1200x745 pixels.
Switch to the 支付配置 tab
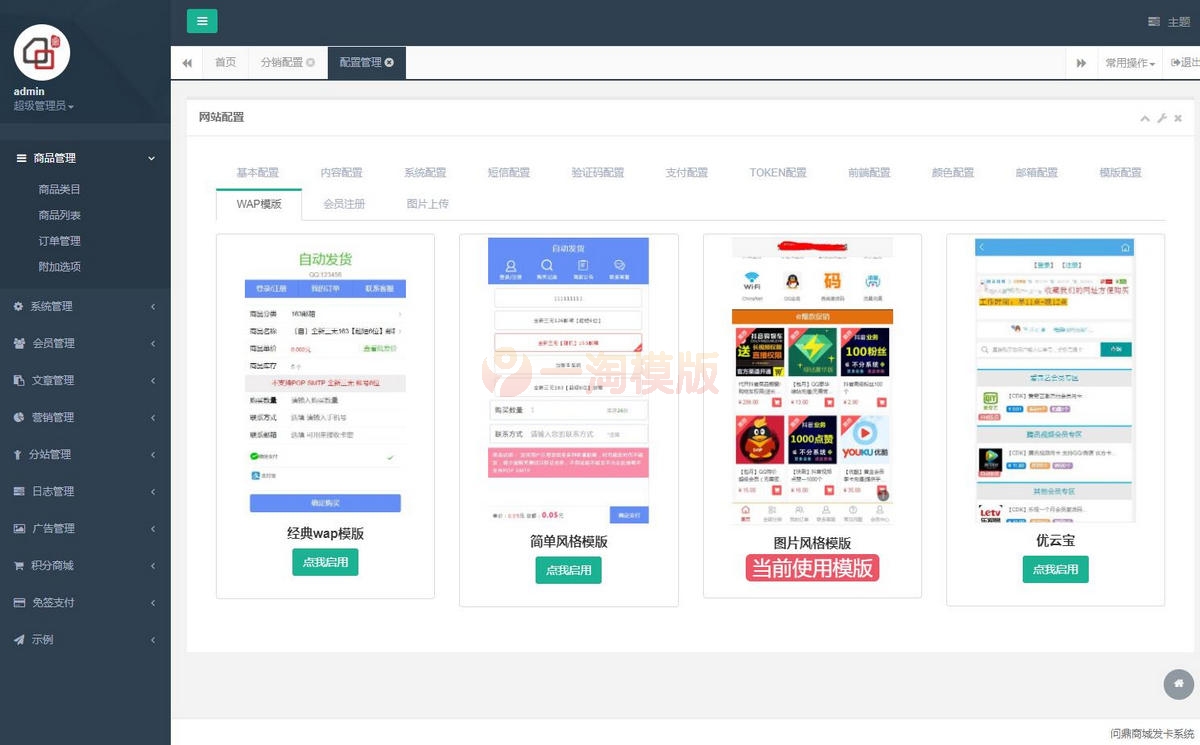pos(685,172)
